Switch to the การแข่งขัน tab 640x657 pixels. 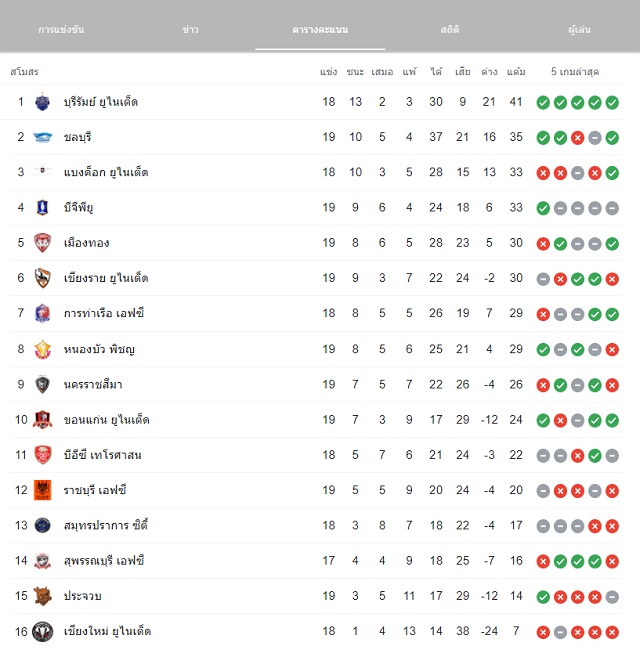[x=61, y=29]
